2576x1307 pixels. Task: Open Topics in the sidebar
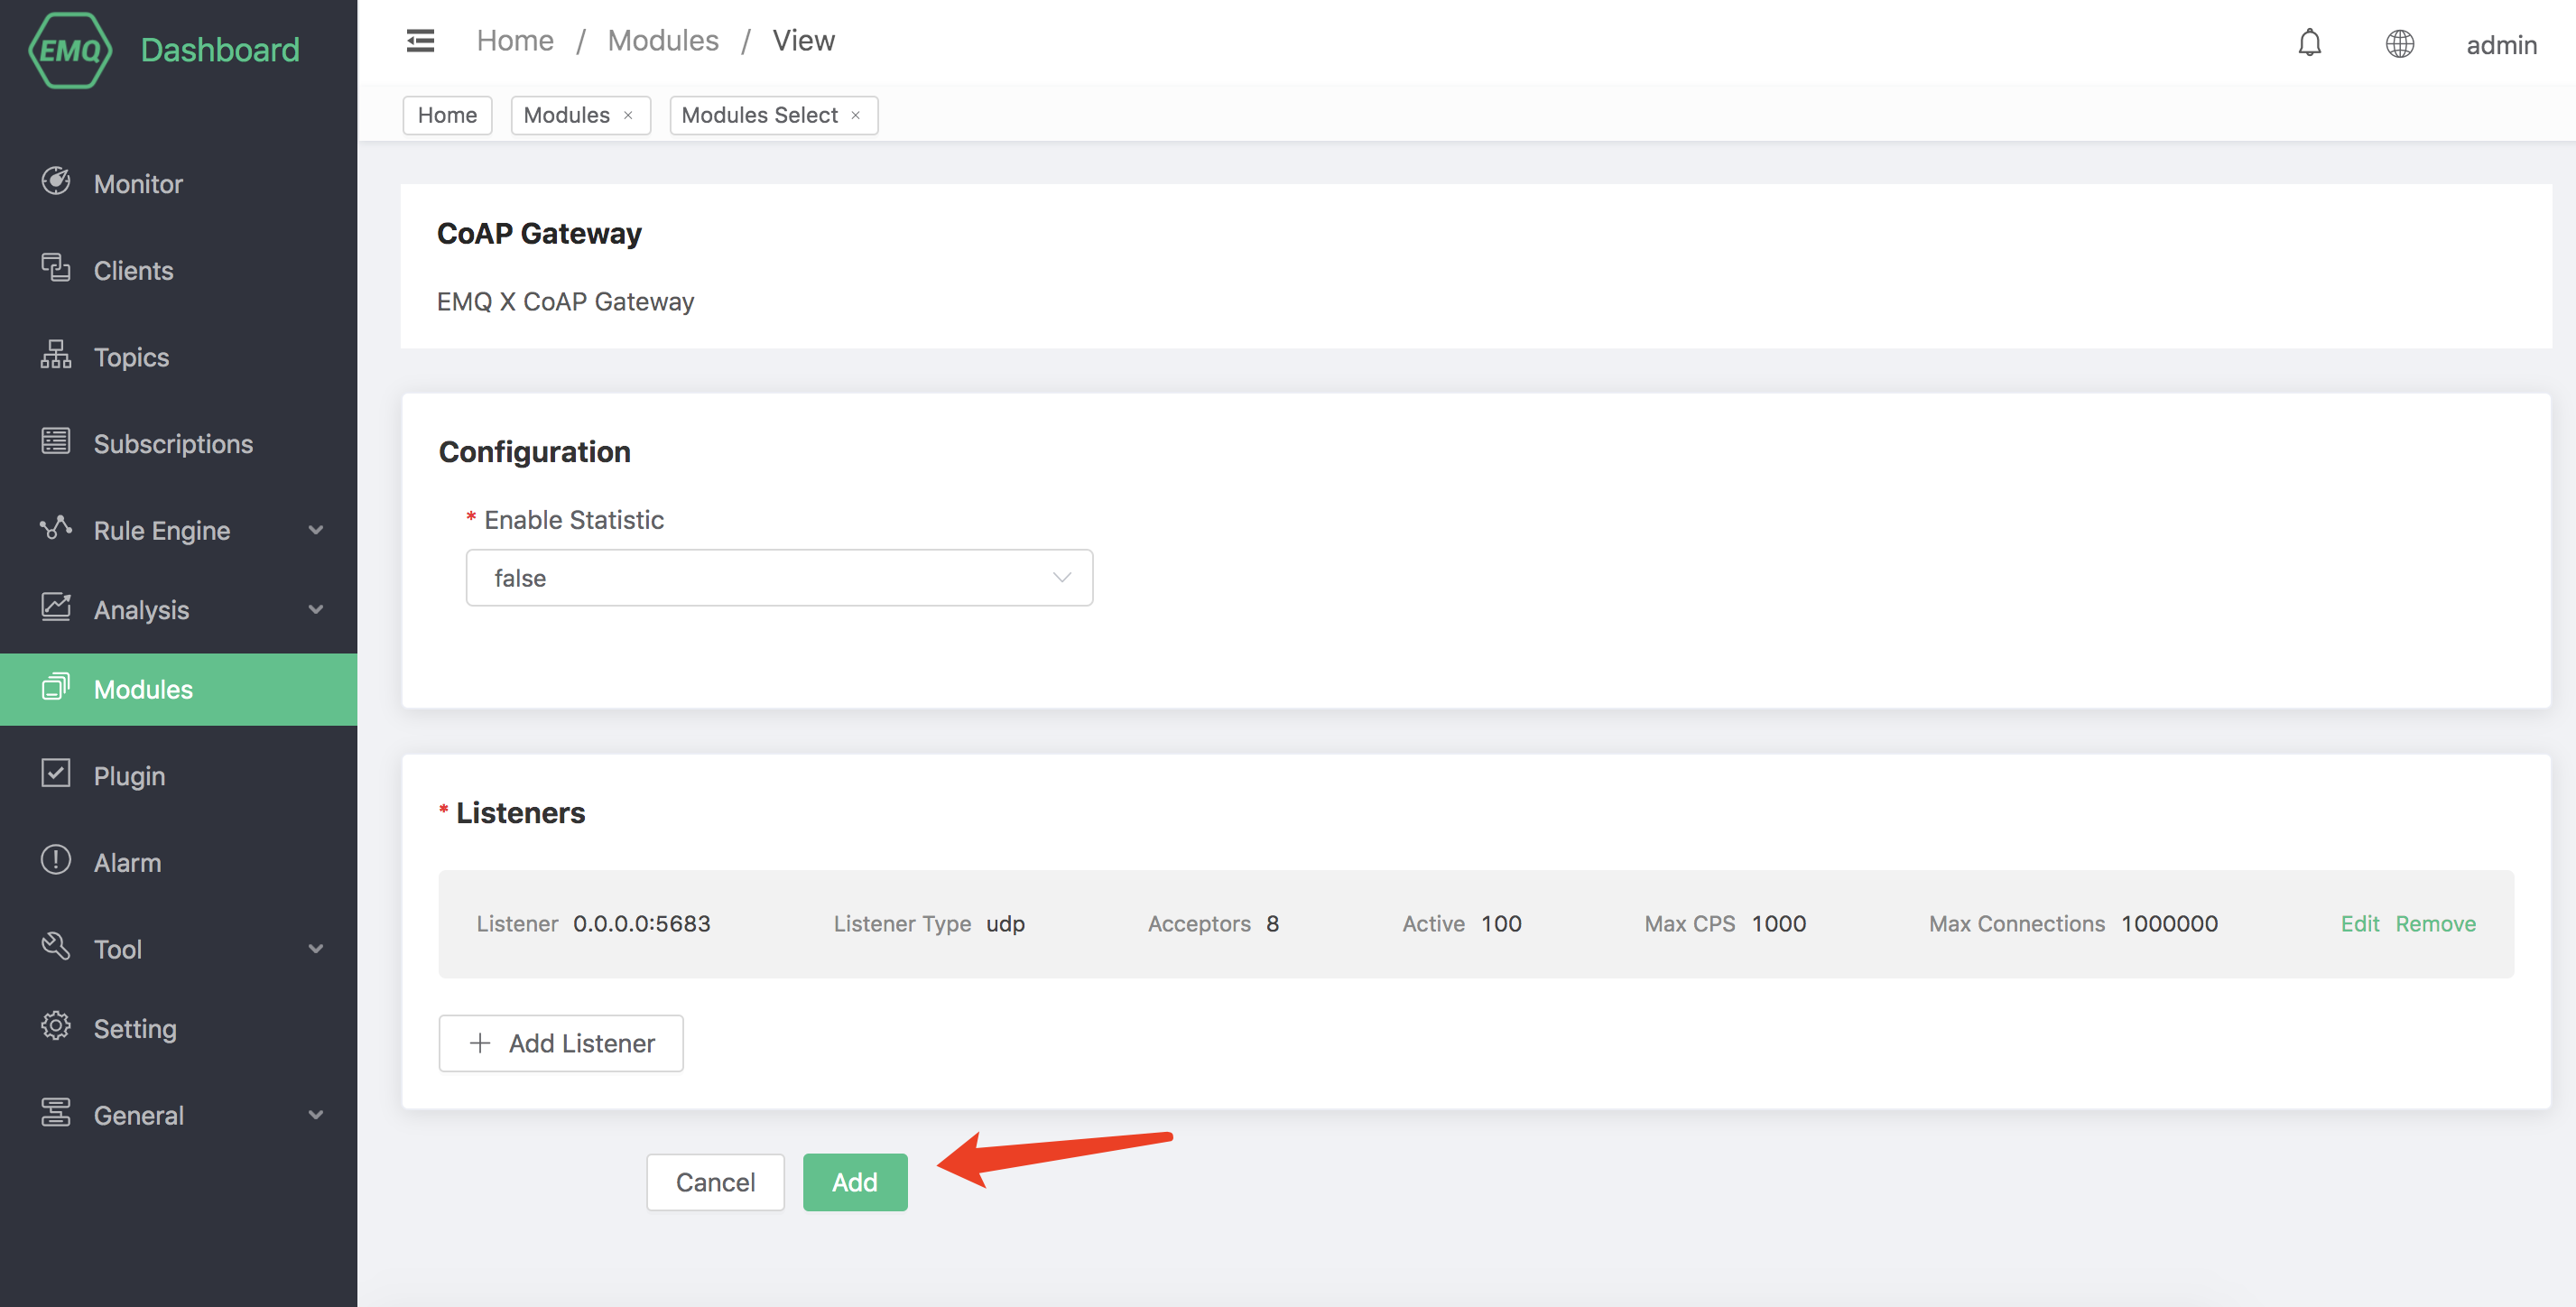(178, 357)
